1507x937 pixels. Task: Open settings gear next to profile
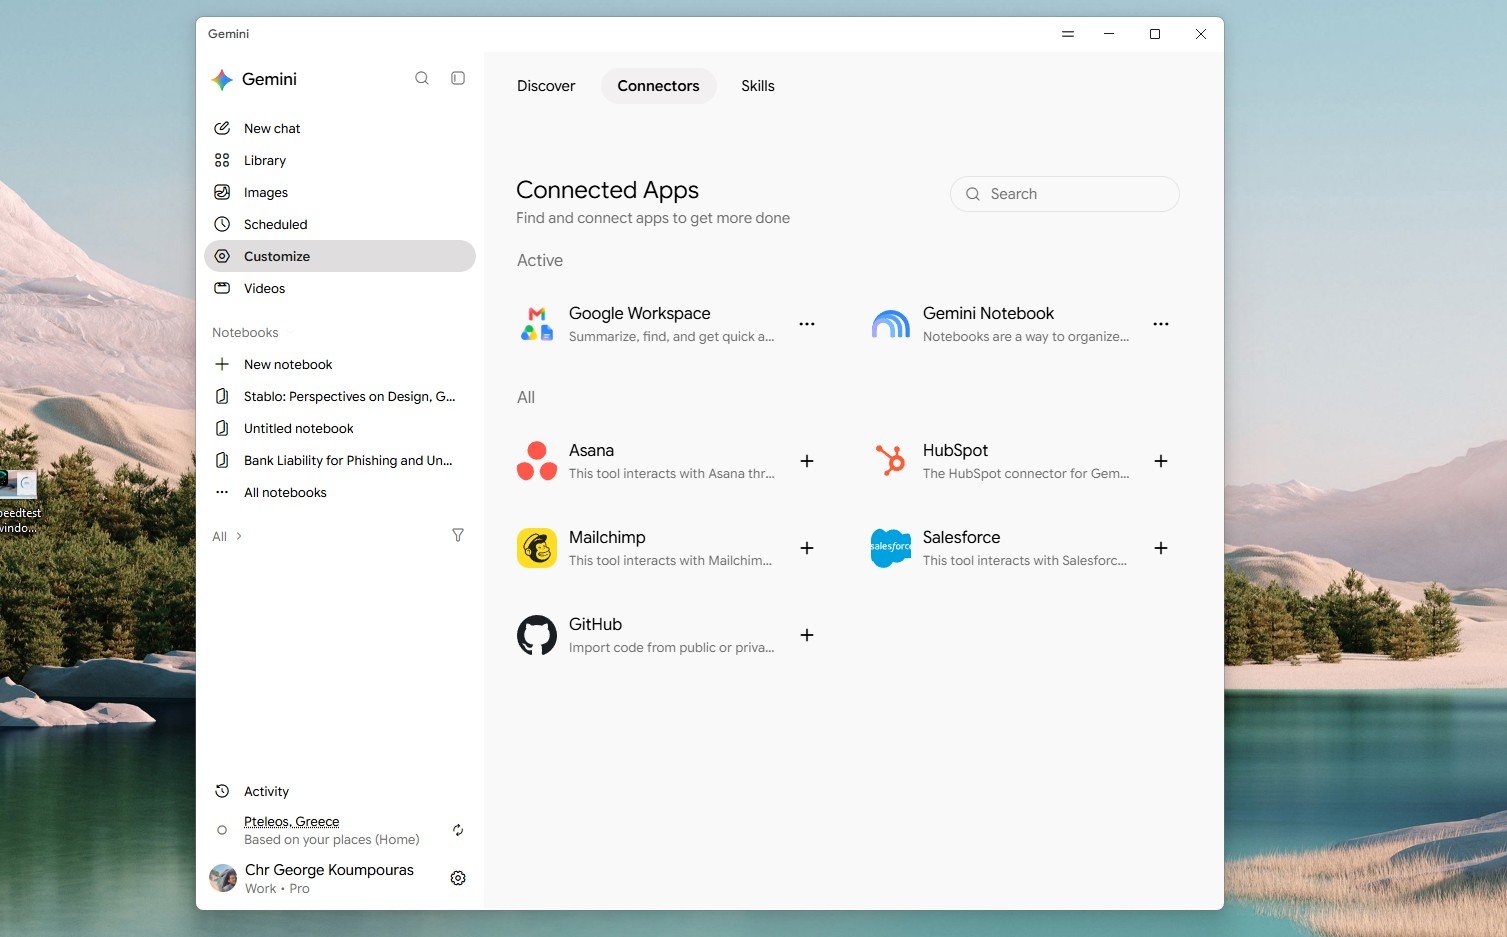(458, 878)
